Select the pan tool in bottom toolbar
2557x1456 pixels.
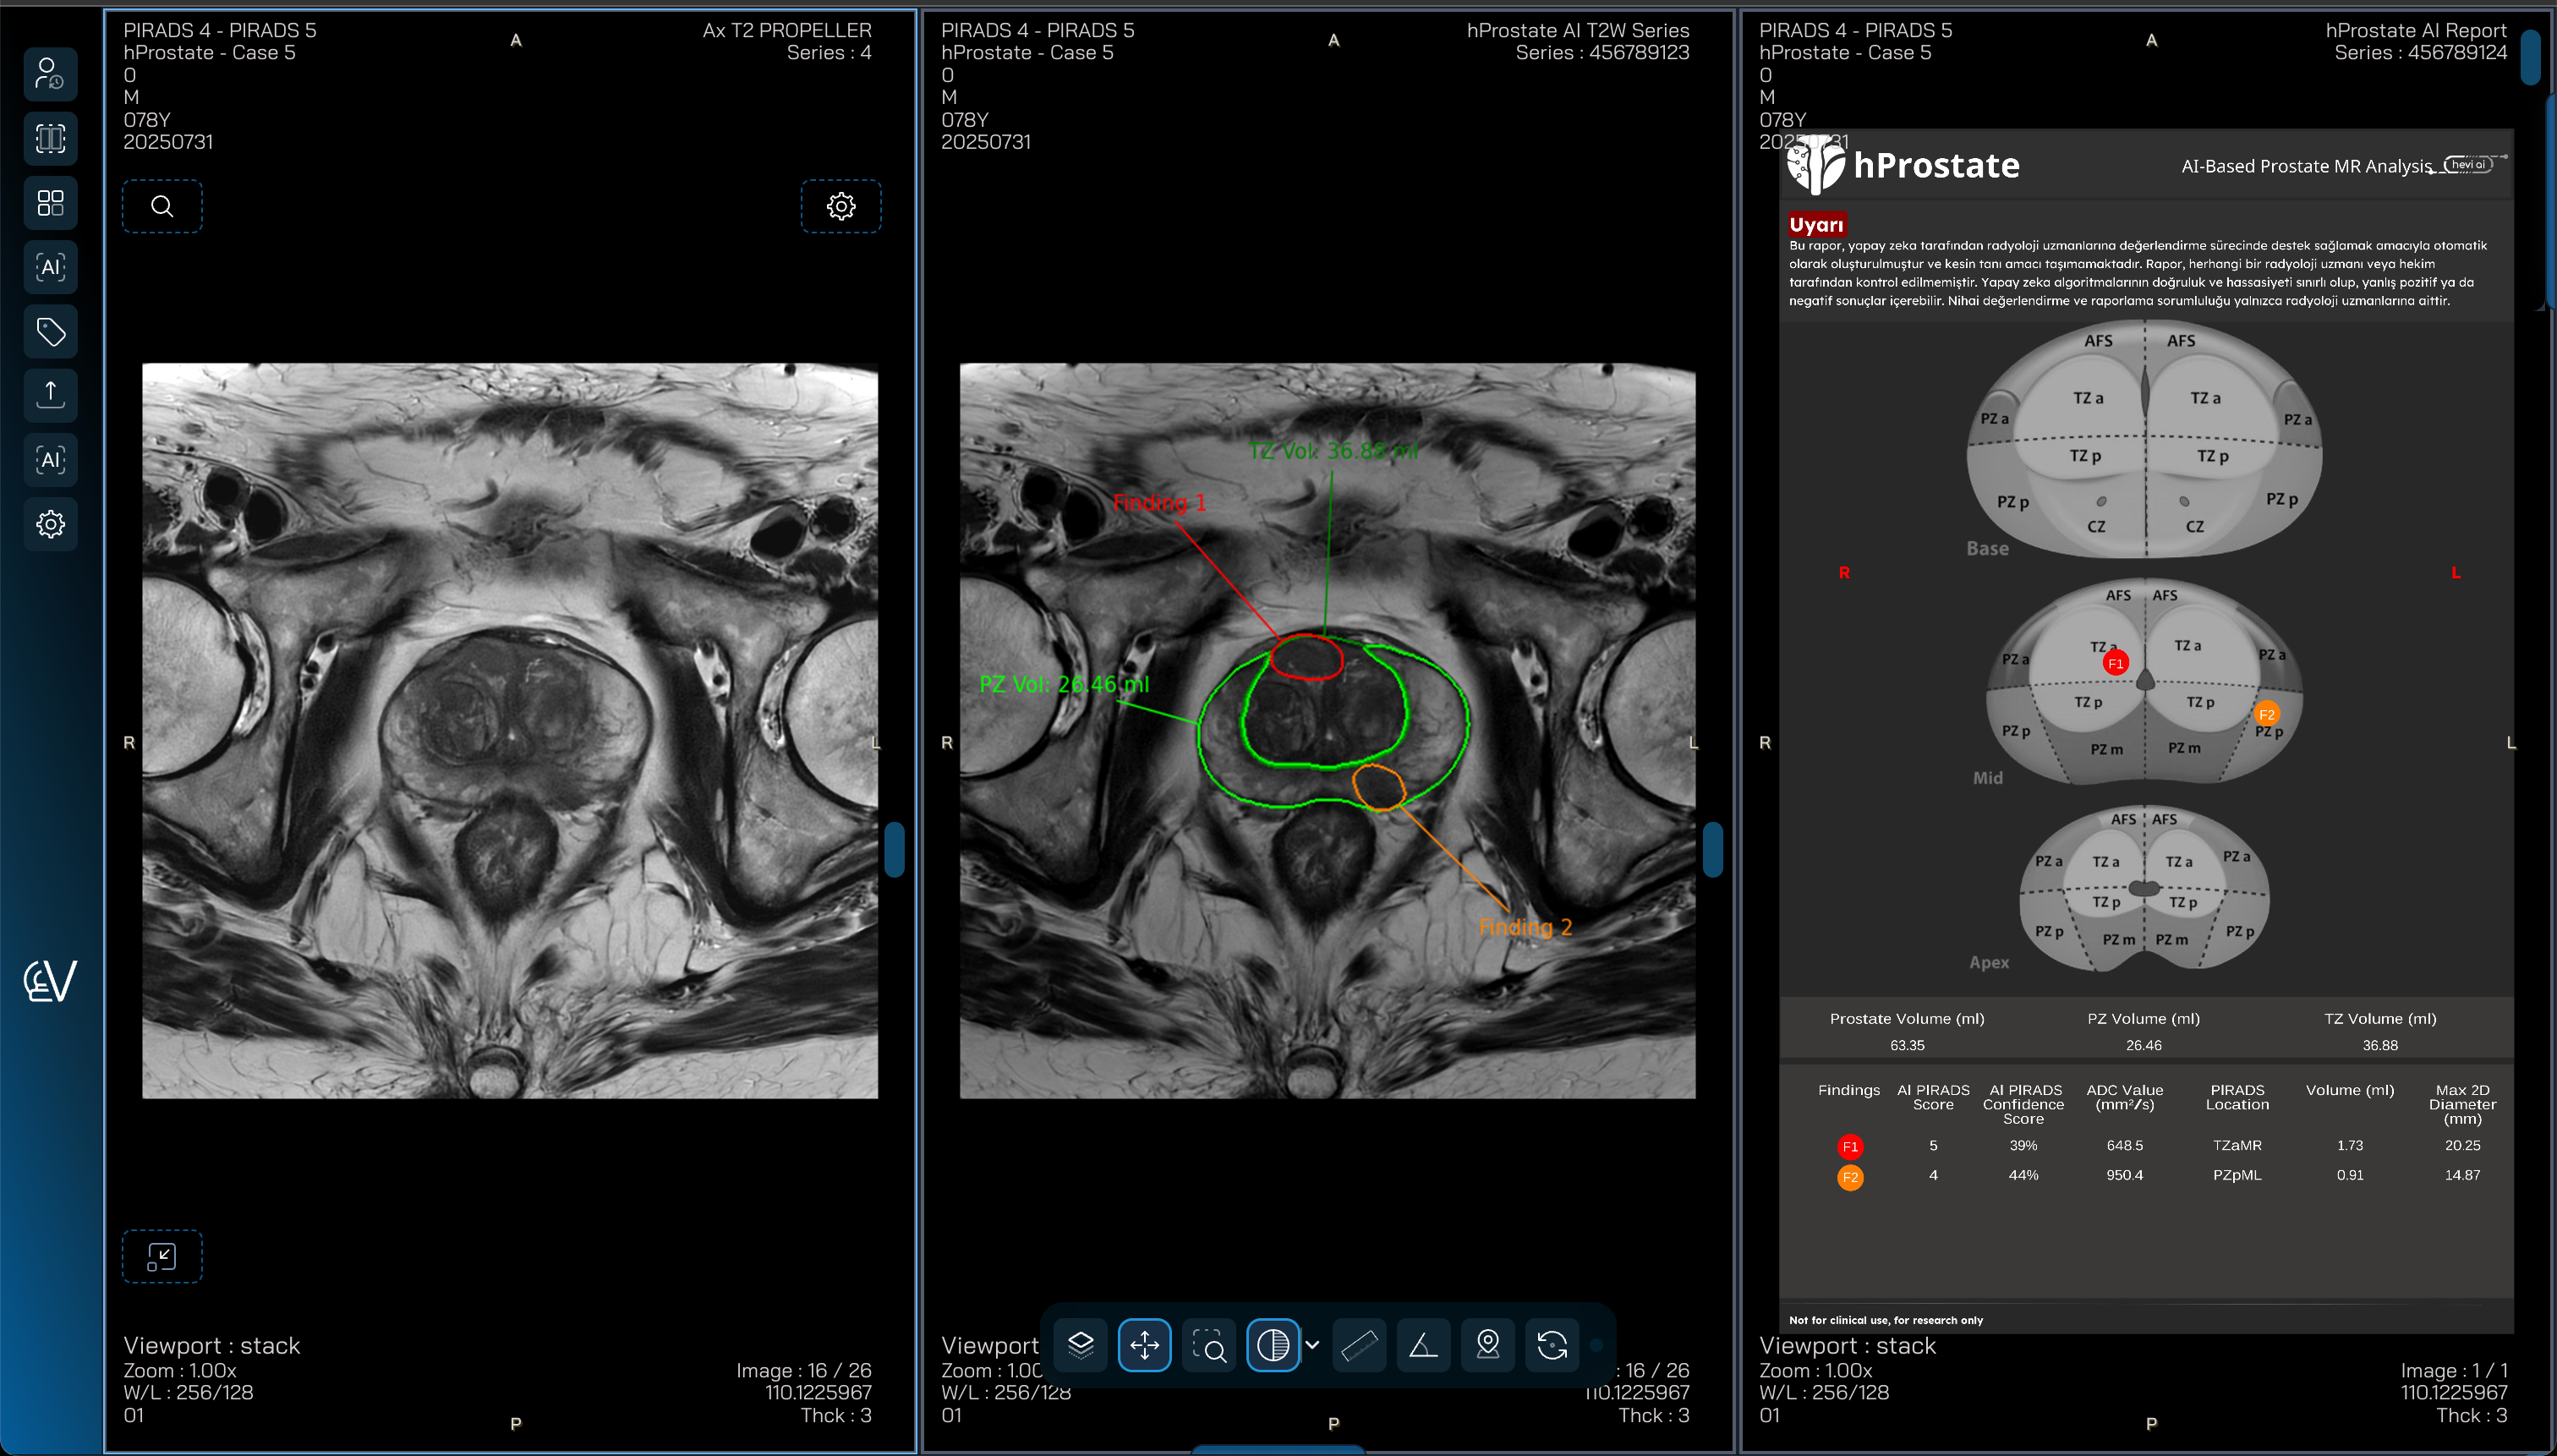[1146, 1345]
